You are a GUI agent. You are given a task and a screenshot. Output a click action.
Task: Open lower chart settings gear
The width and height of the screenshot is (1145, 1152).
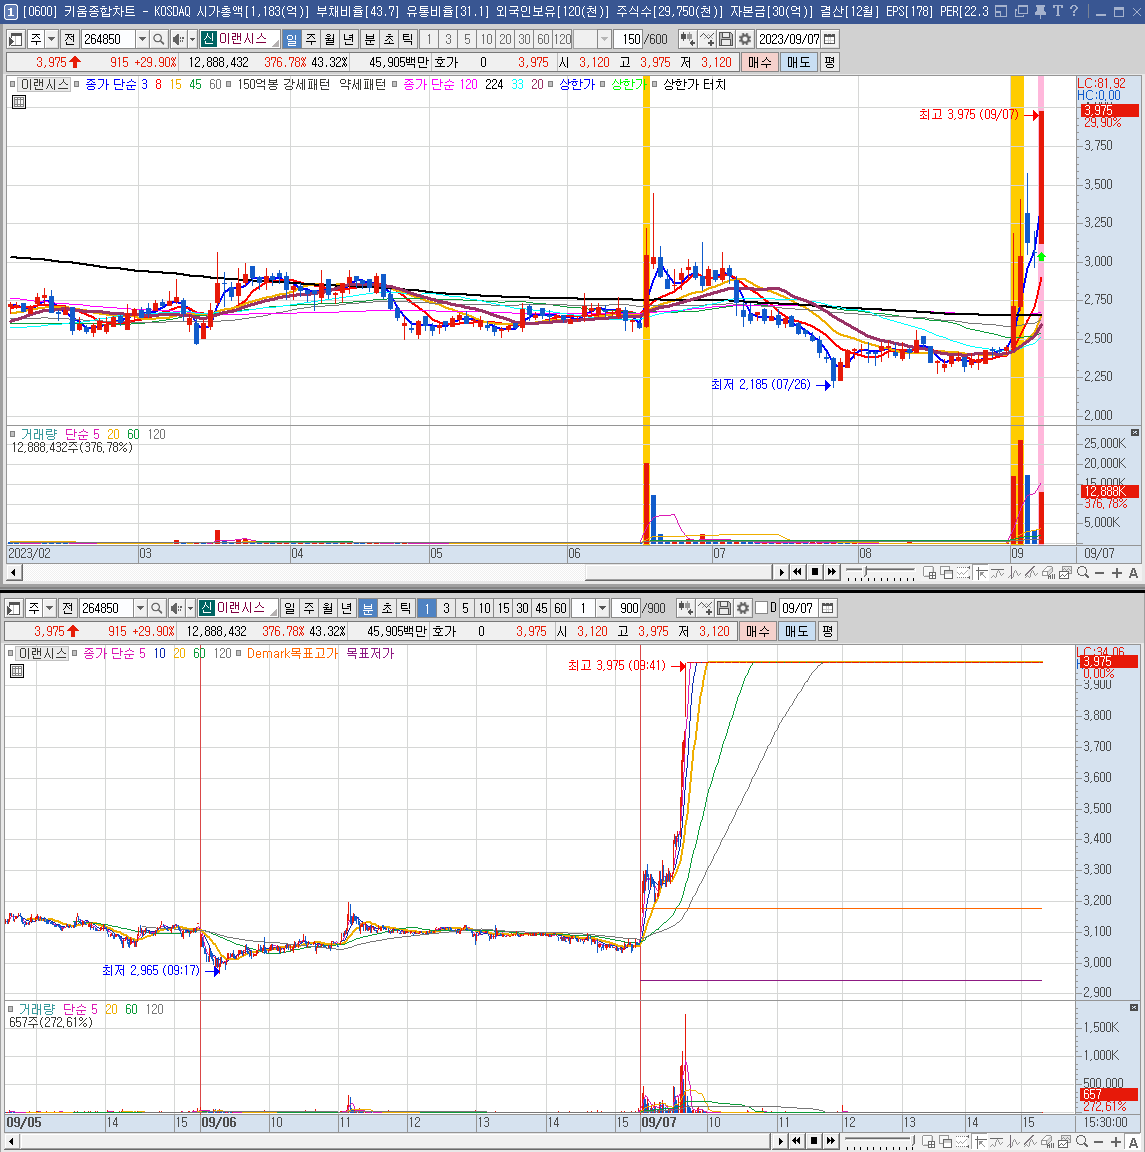[742, 608]
